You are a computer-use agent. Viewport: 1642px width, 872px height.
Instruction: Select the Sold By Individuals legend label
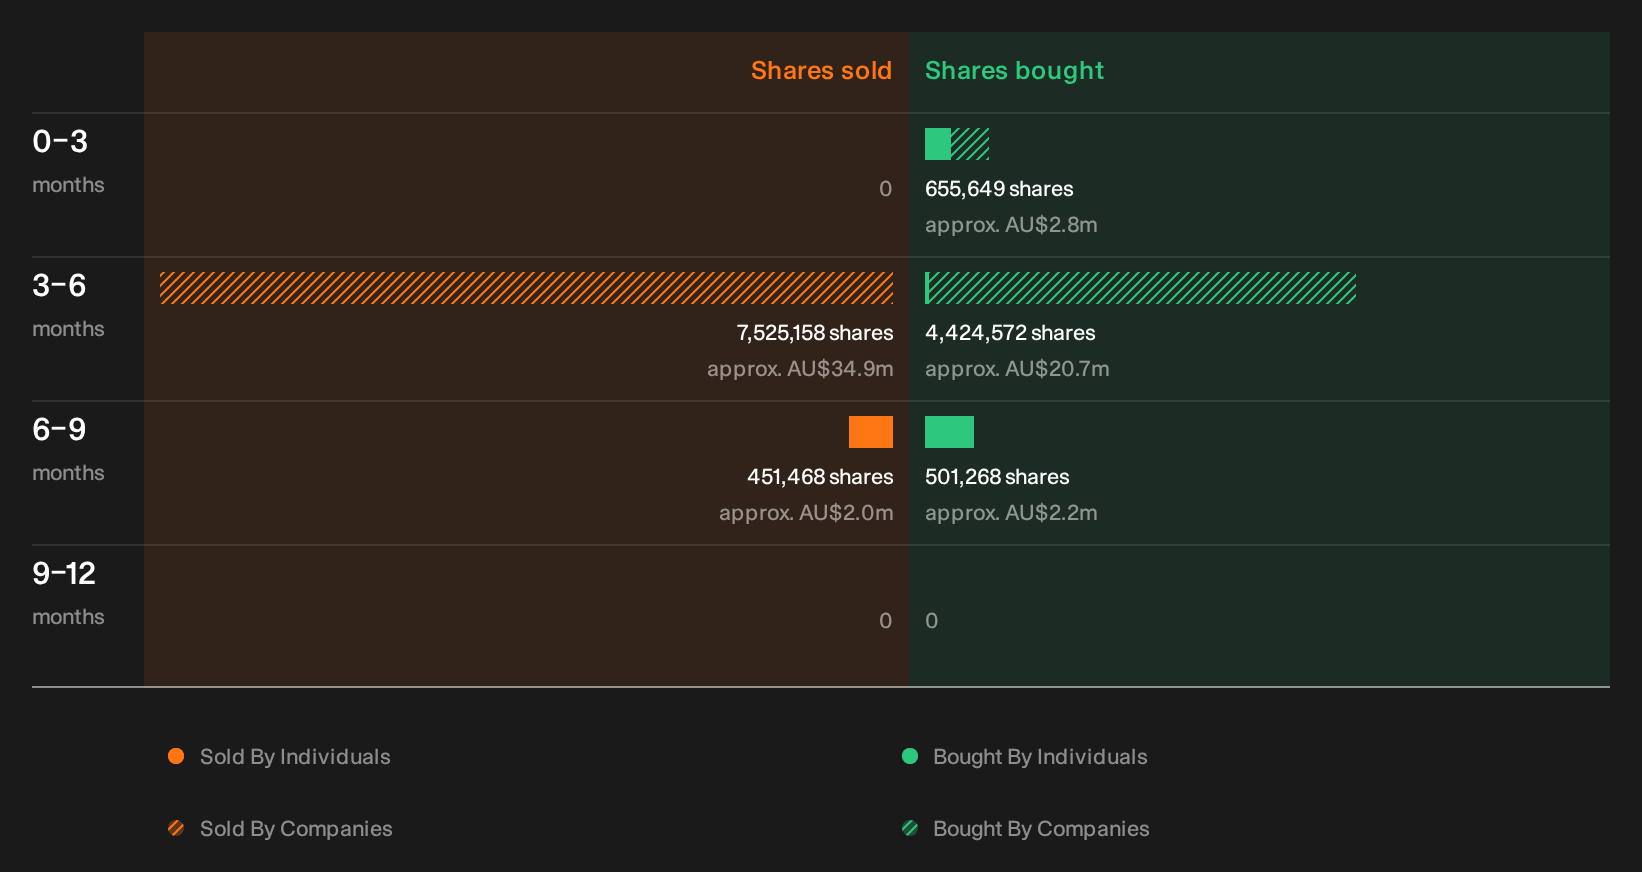pyautogui.click(x=295, y=757)
